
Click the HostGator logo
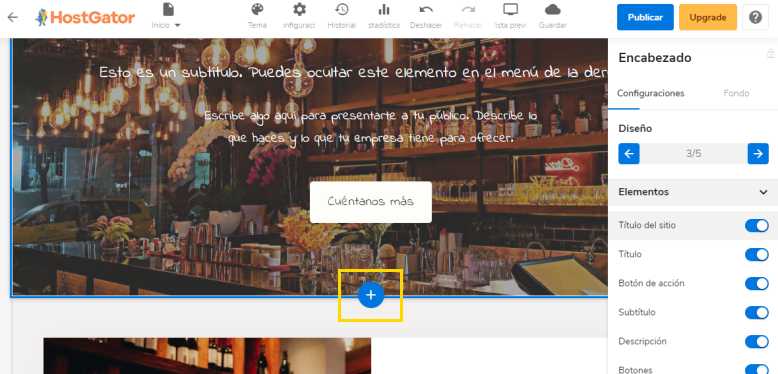coord(85,18)
